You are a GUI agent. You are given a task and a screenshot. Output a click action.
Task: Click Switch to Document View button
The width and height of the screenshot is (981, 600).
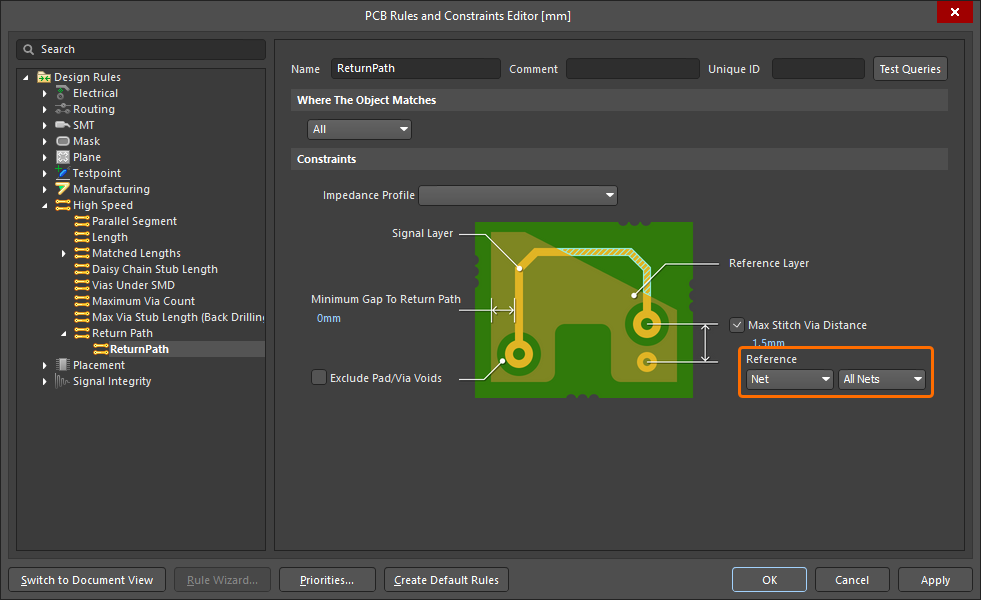(x=87, y=580)
